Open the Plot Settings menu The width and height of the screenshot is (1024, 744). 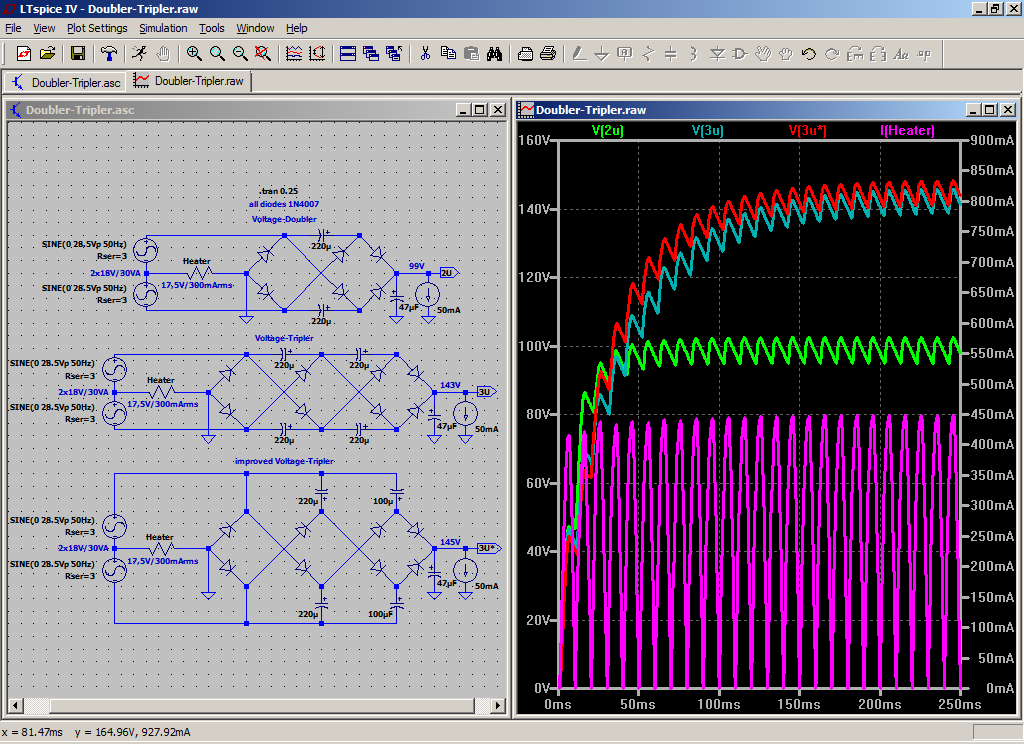(x=97, y=28)
